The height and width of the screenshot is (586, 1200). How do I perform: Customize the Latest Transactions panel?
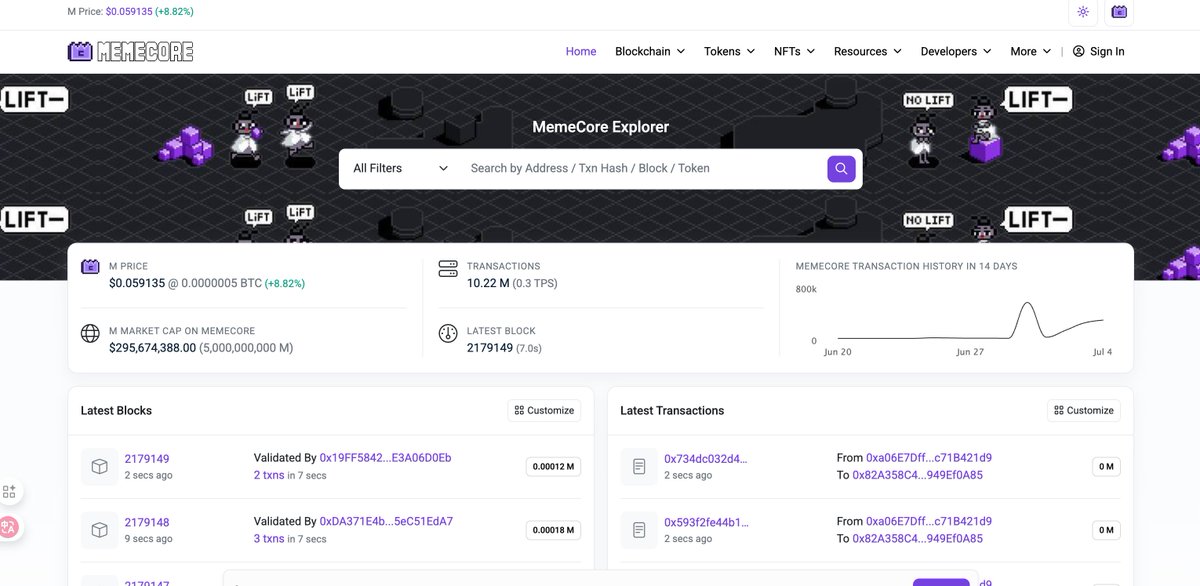tap(1084, 410)
